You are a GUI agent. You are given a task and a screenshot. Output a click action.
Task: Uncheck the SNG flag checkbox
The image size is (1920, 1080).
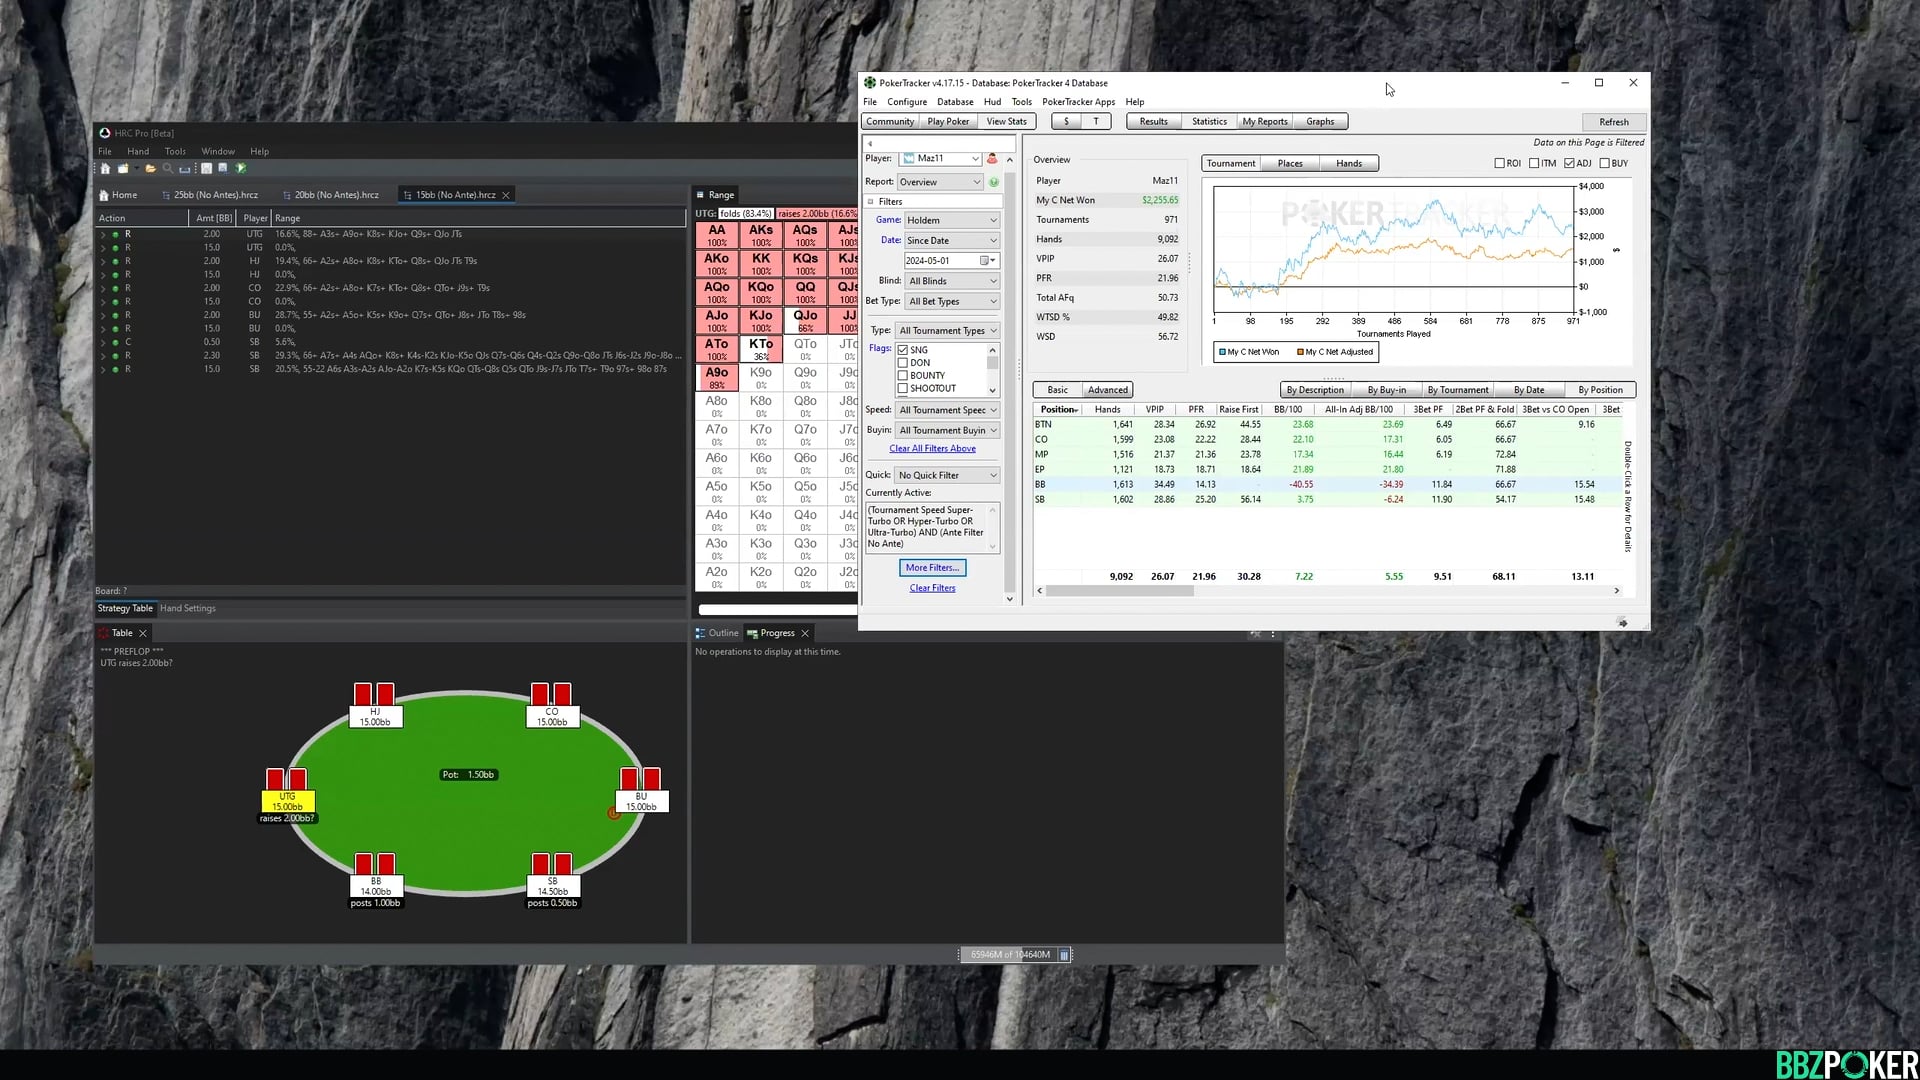(903, 350)
